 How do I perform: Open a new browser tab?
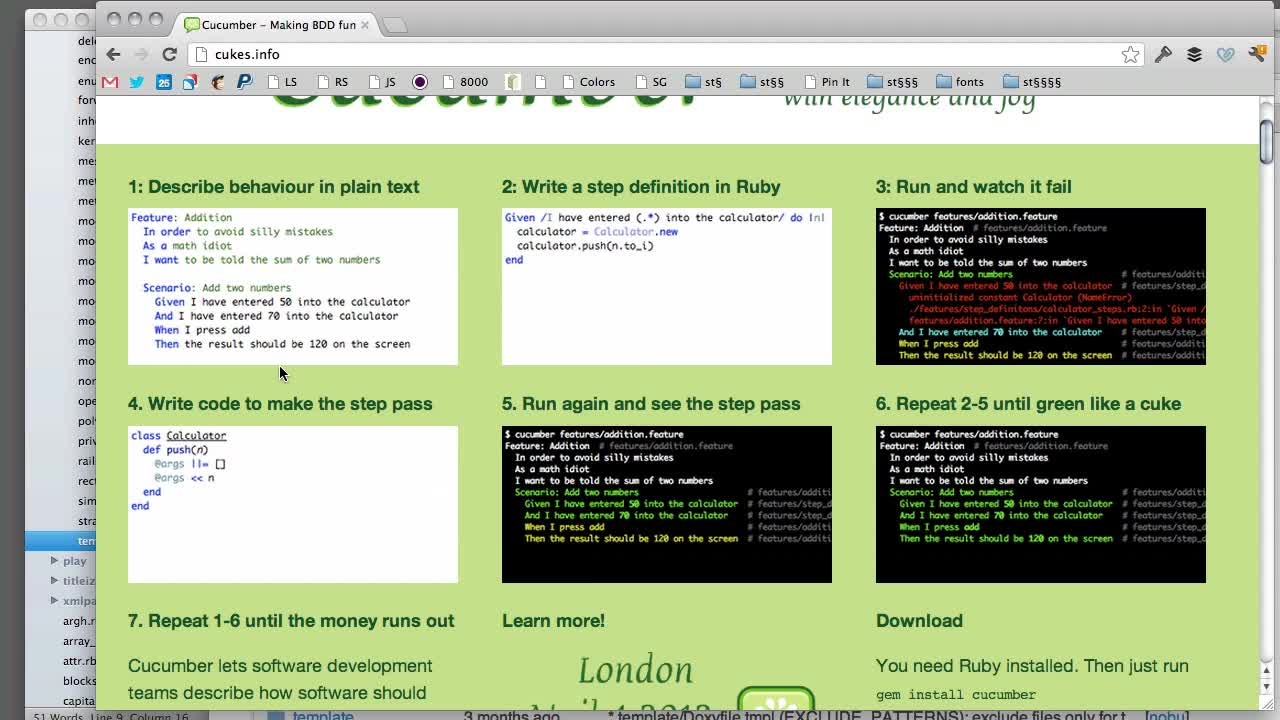pos(395,25)
